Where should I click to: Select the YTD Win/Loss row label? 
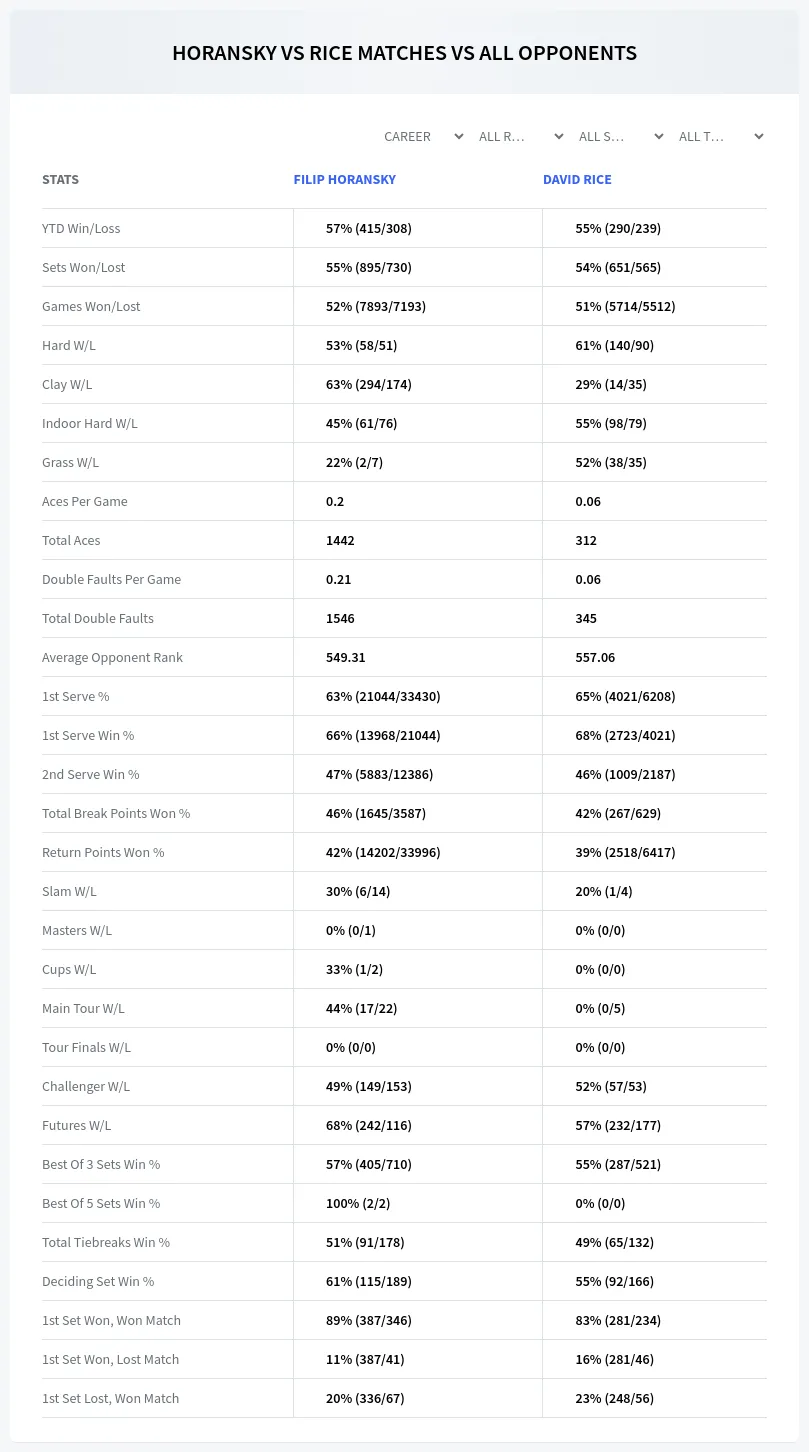coord(81,228)
